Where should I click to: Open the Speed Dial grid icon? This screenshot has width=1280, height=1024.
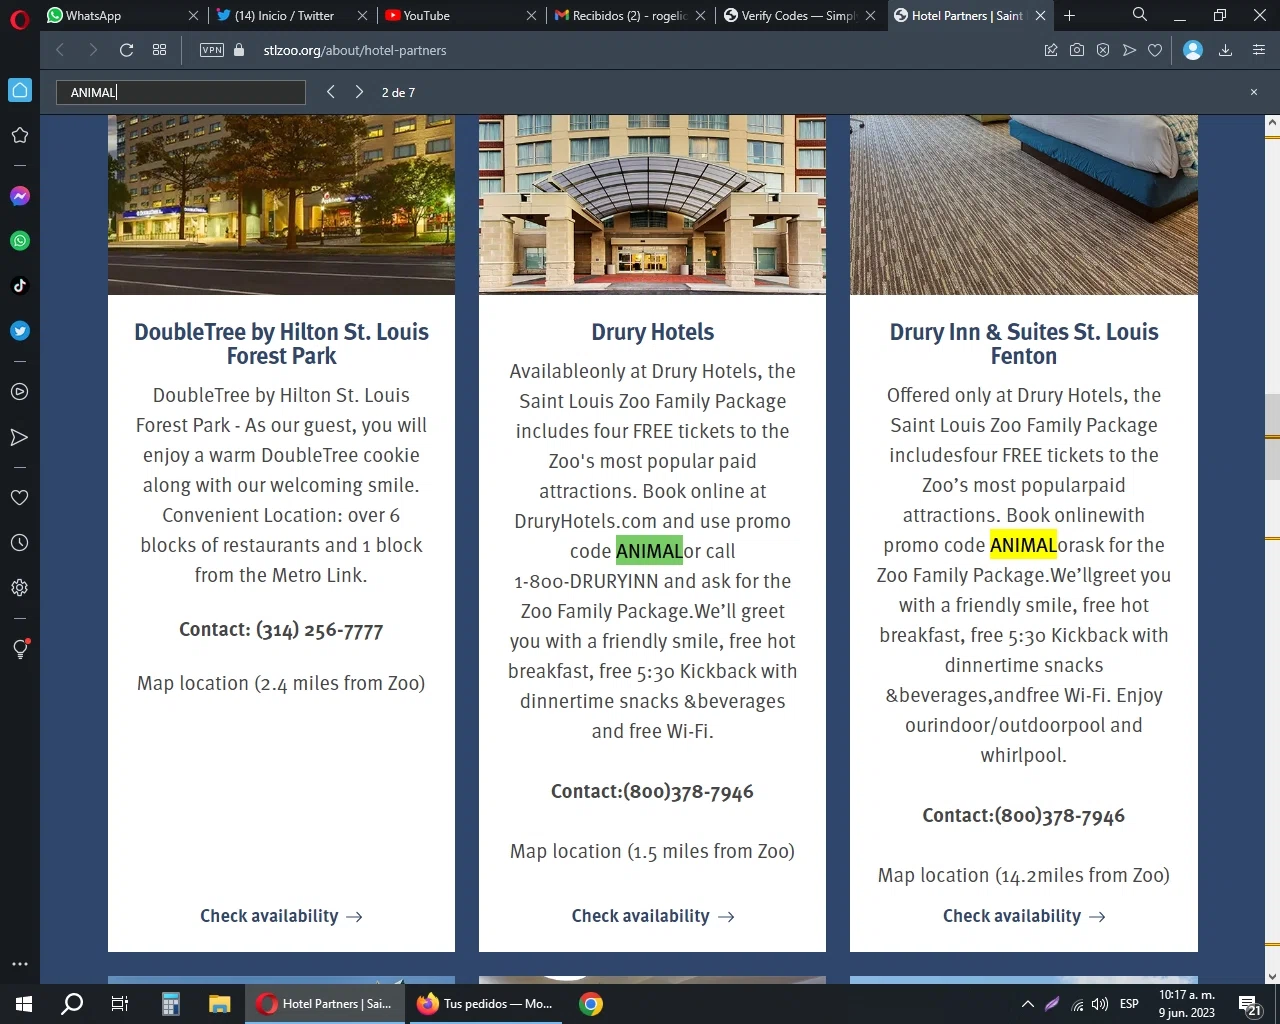point(159,50)
